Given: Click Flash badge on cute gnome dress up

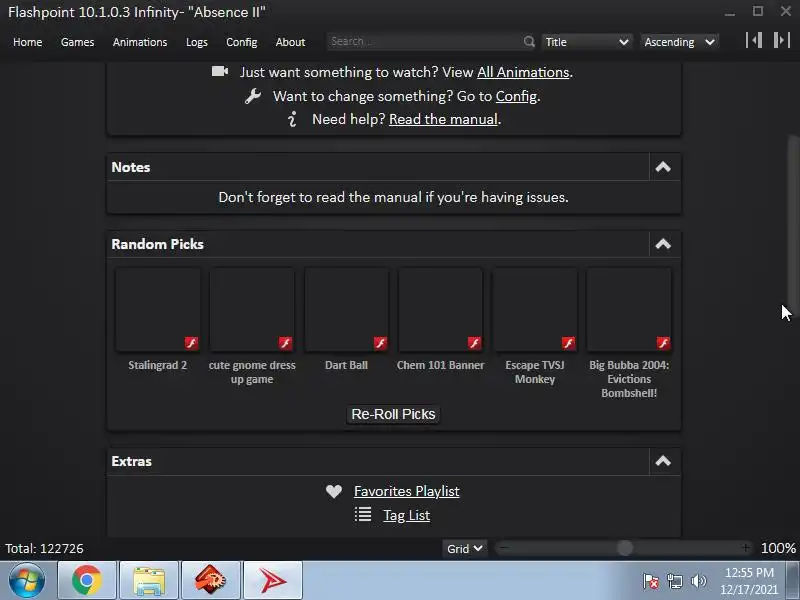Looking at the screenshot, I should pyautogui.click(x=285, y=343).
